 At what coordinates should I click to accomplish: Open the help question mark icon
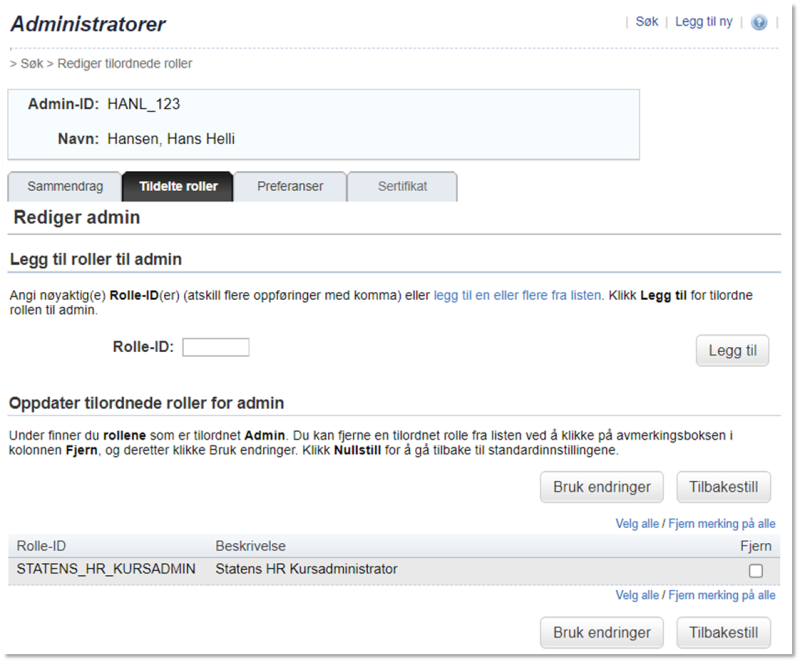[759, 22]
